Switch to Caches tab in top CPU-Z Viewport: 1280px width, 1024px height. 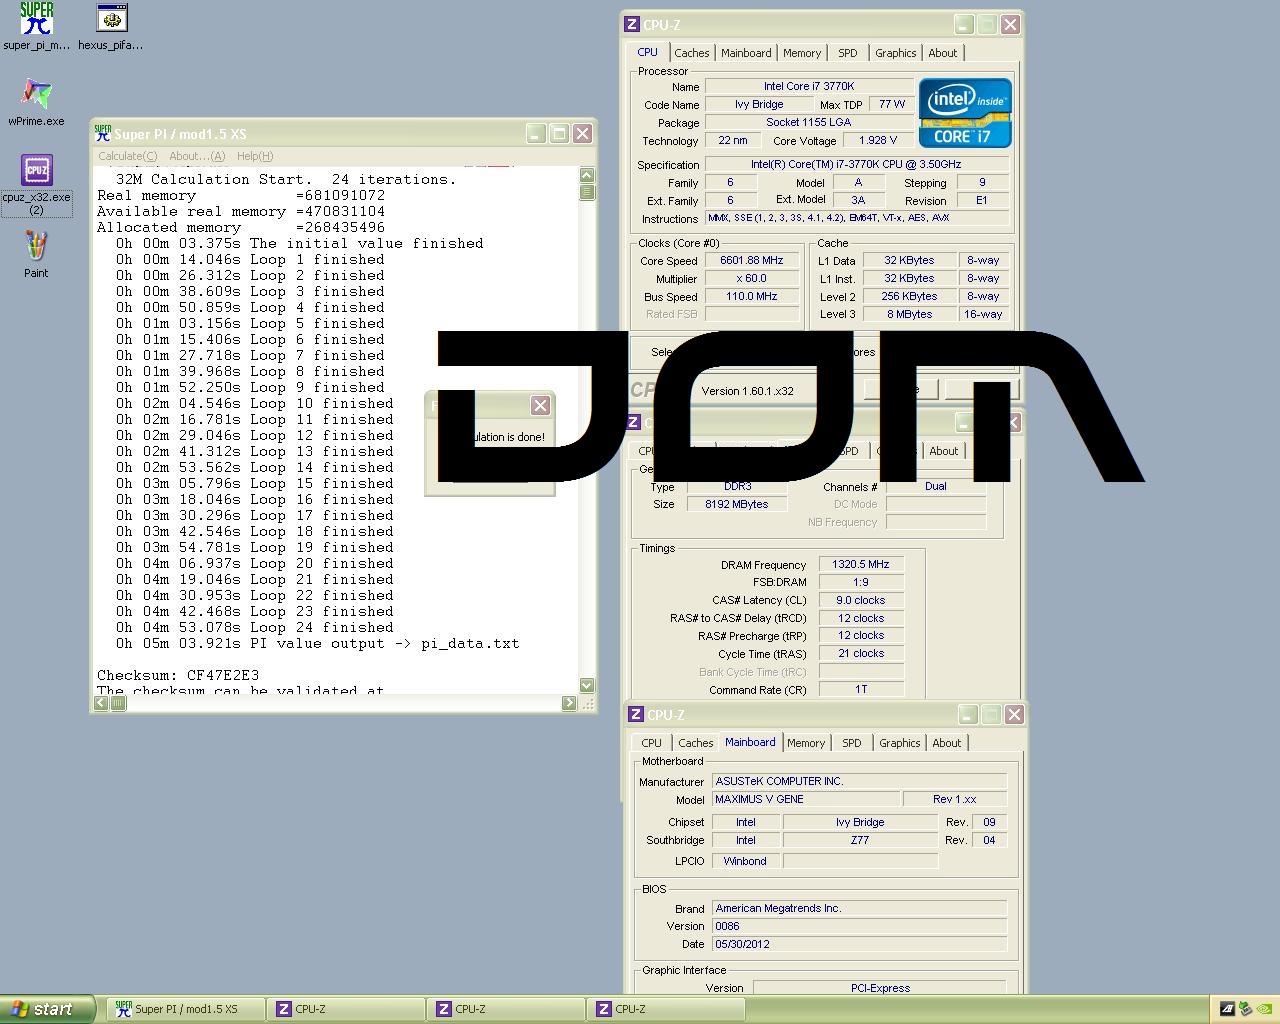[x=691, y=53]
